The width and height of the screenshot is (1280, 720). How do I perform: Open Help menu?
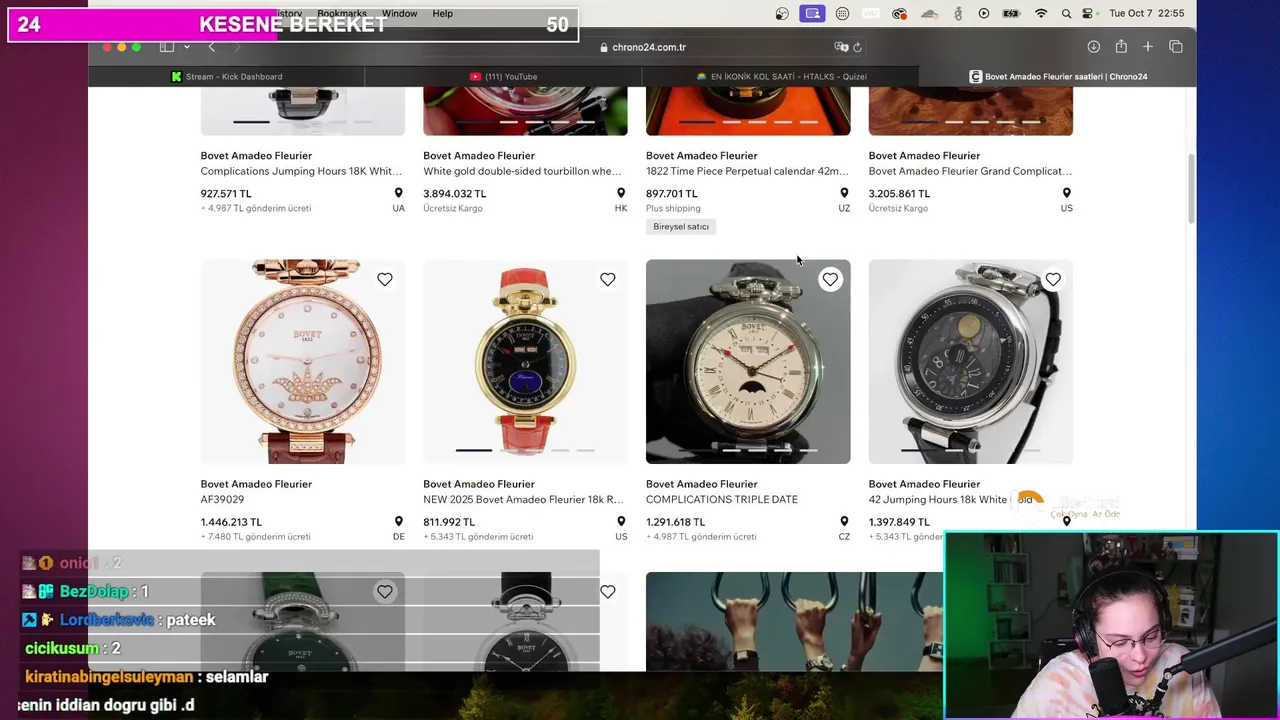(442, 14)
